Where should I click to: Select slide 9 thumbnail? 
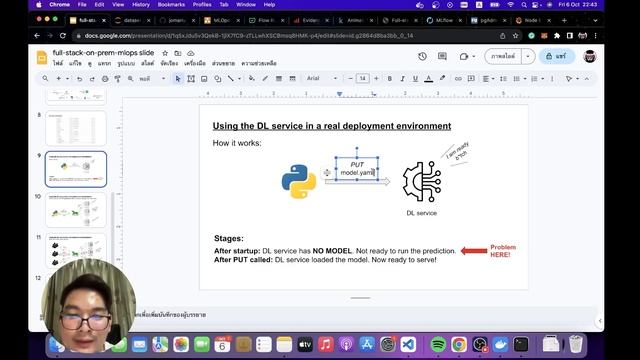pos(76,169)
